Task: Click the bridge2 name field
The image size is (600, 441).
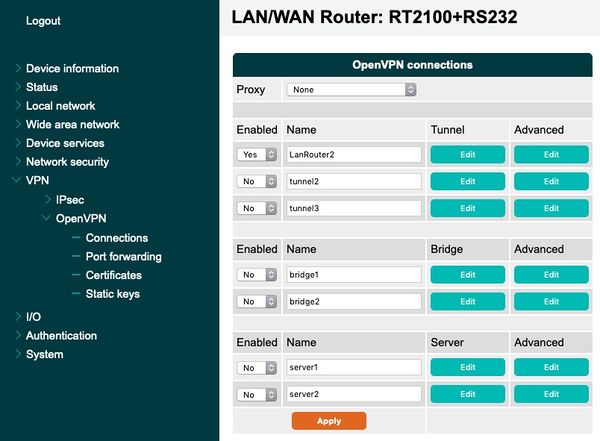Action: pos(354,302)
